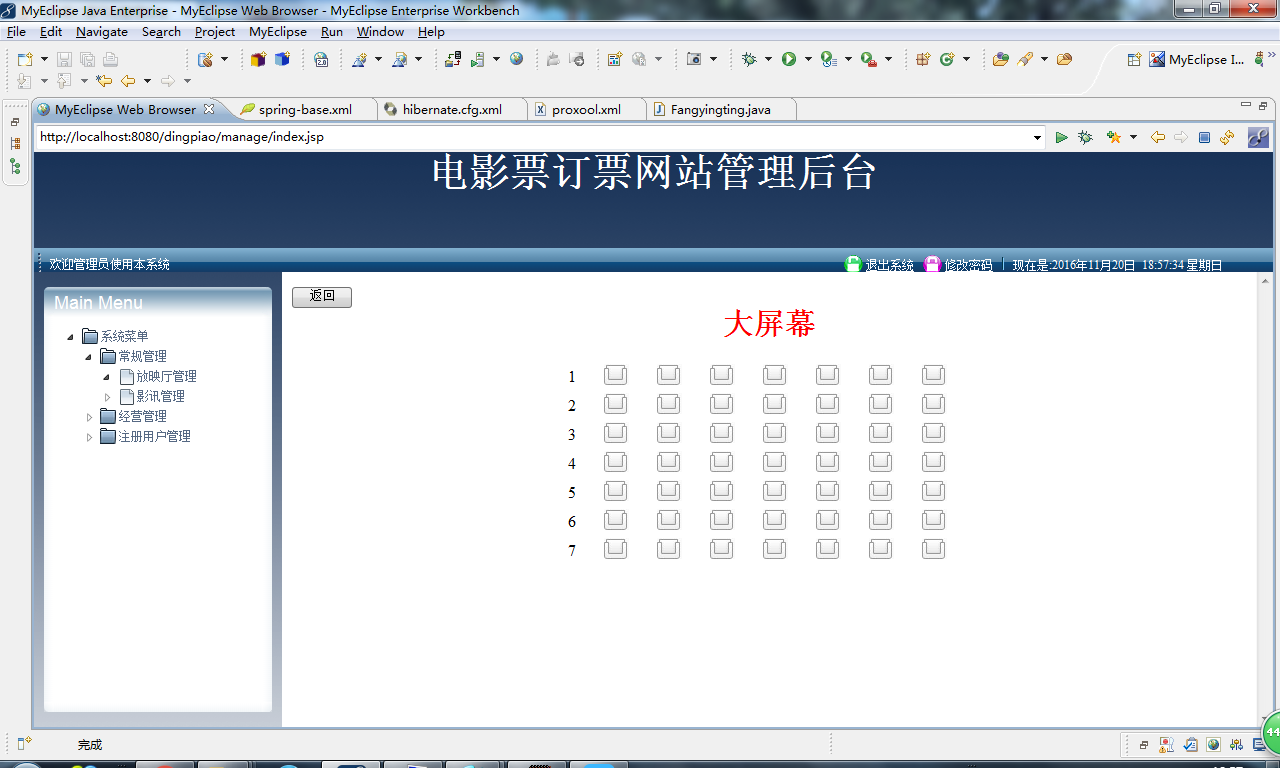Screen dimensions: 1280x768
Task: Open the Navigate menu
Action: click(x=102, y=32)
